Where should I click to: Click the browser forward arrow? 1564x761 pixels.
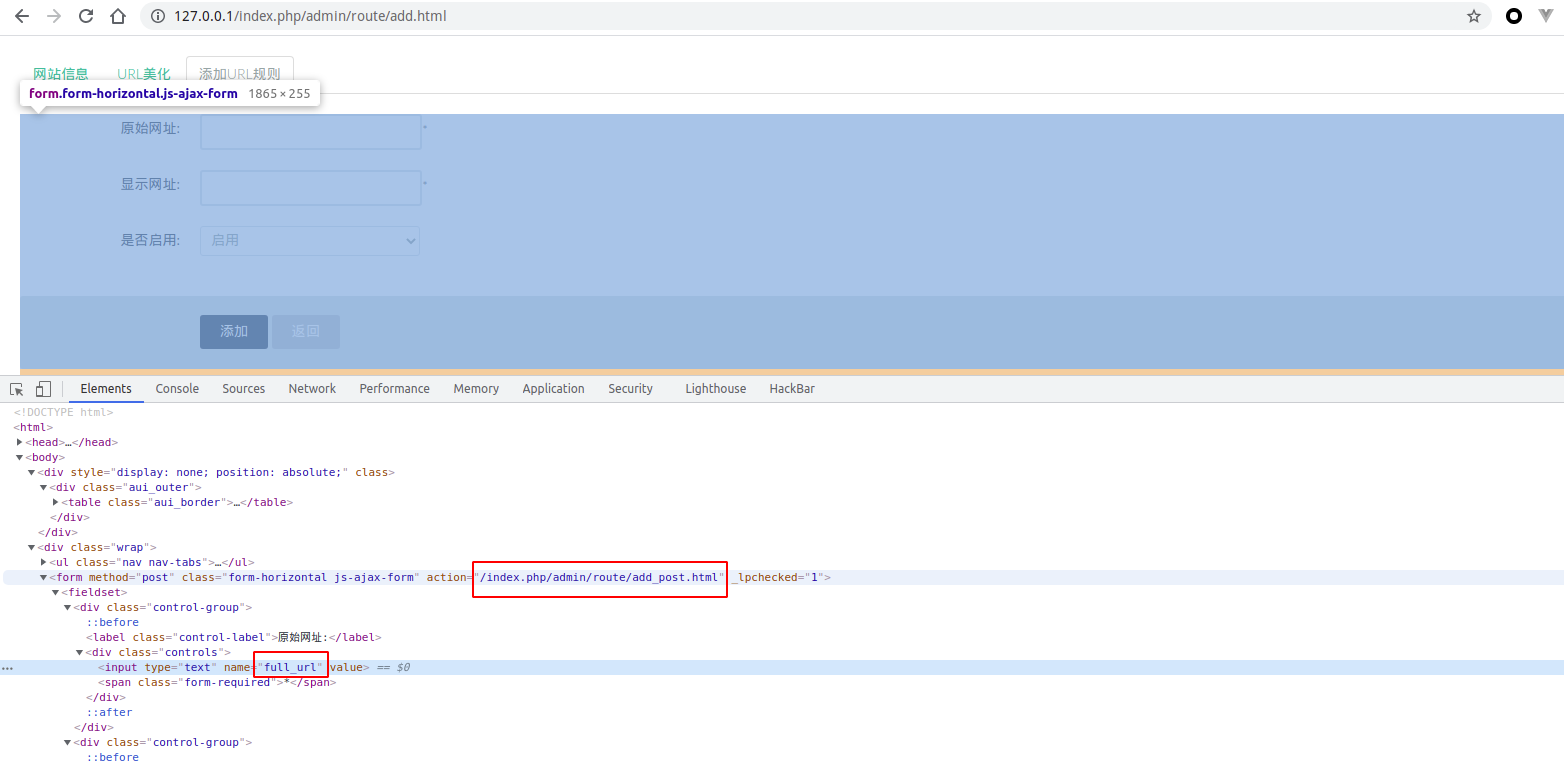(x=54, y=16)
